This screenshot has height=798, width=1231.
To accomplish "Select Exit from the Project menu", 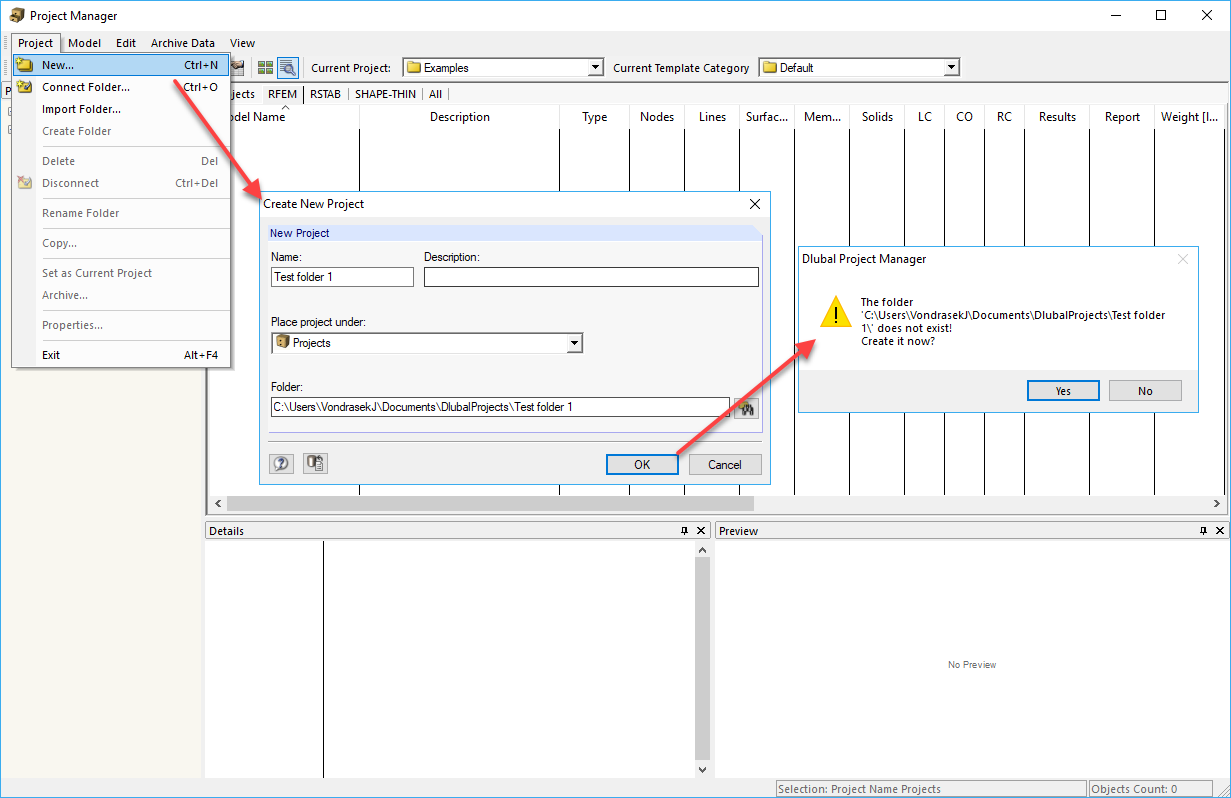I will (121, 355).
